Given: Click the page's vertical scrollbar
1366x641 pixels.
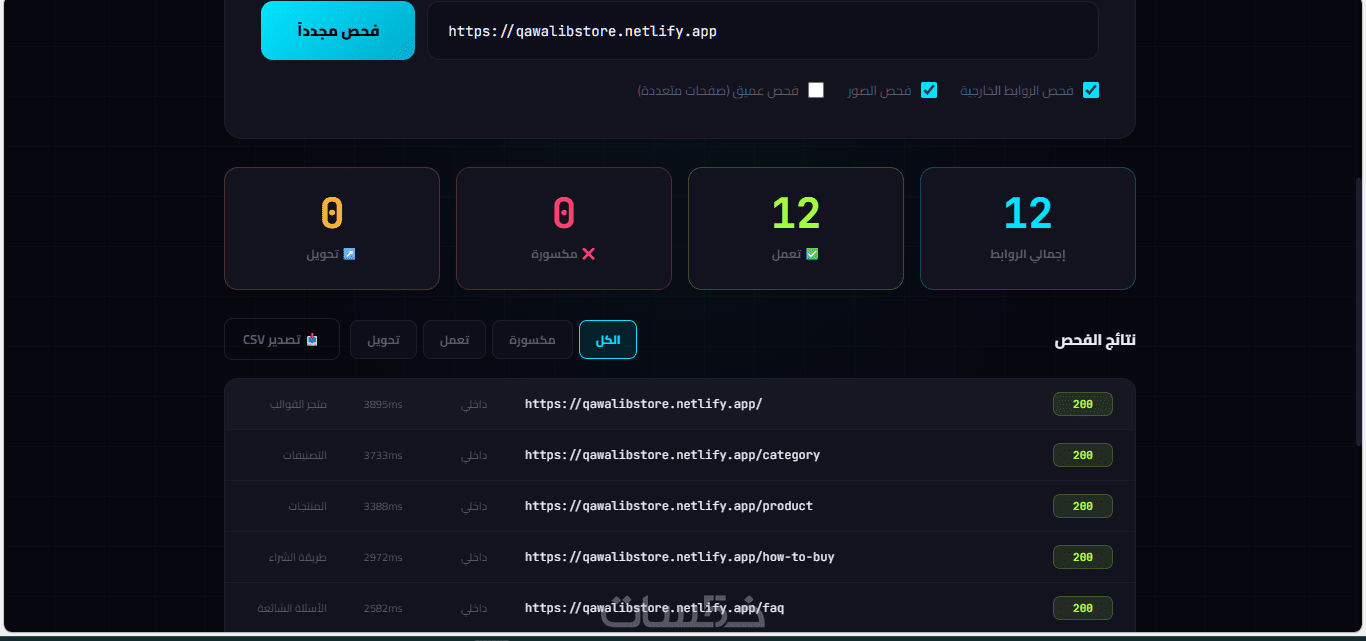Looking at the screenshot, I should pos(1358,310).
